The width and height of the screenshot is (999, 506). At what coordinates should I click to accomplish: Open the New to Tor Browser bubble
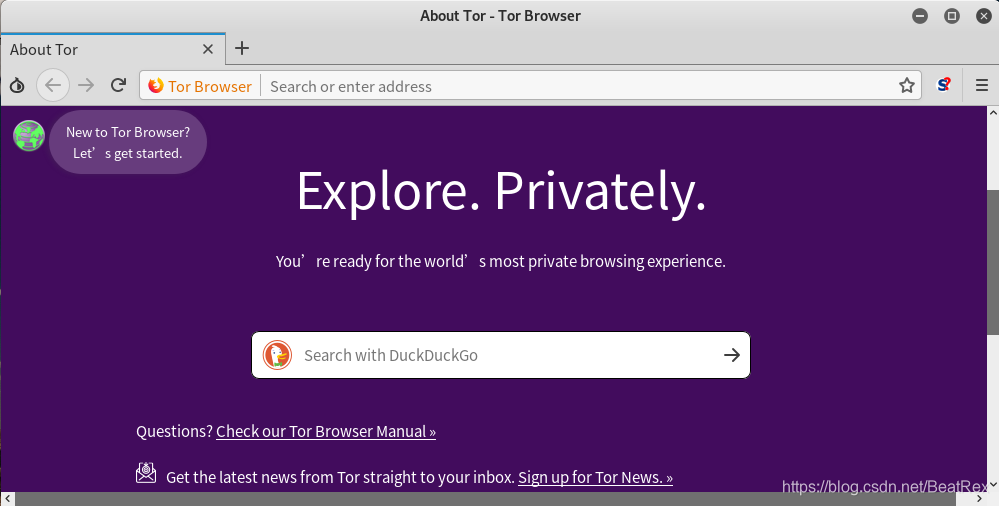(128, 142)
